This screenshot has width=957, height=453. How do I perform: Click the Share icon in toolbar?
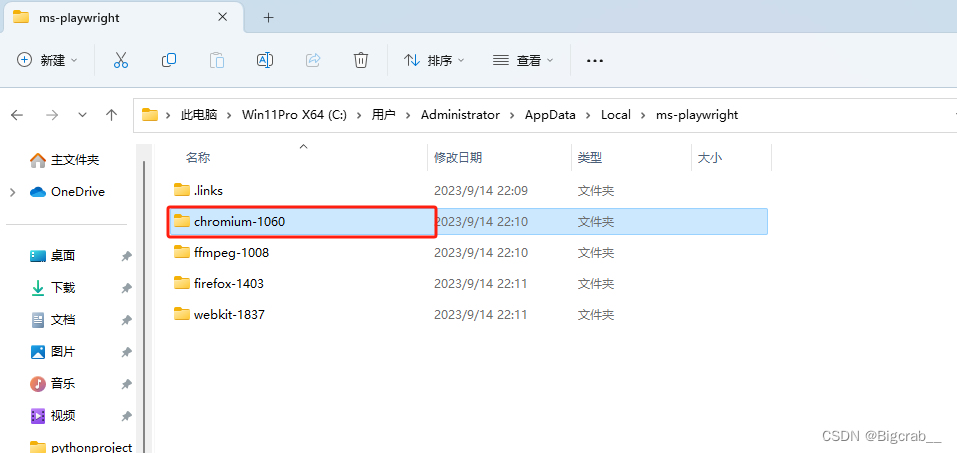click(x=313, y=60)
